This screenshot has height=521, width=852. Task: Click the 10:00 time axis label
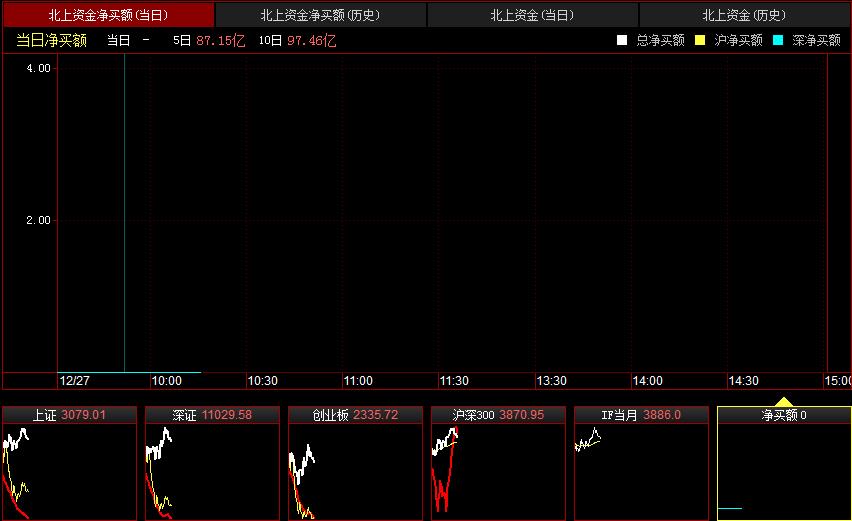tap(166, 381)
